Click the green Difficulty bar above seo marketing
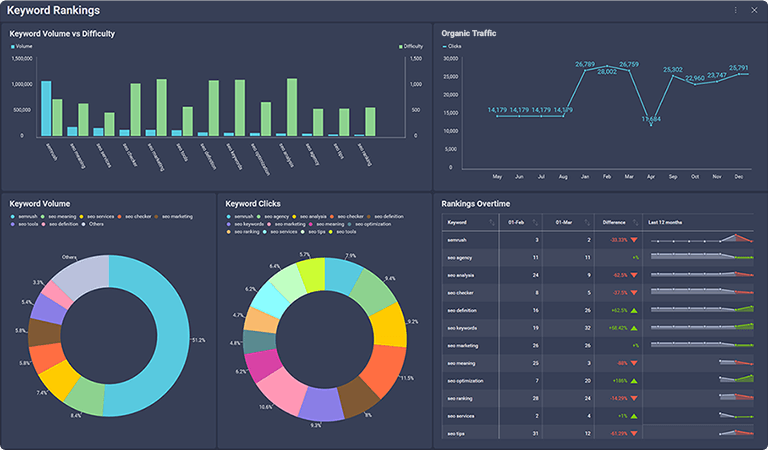Image resolution: width=768 pixels, height=450 pixels. click(161, 108)
